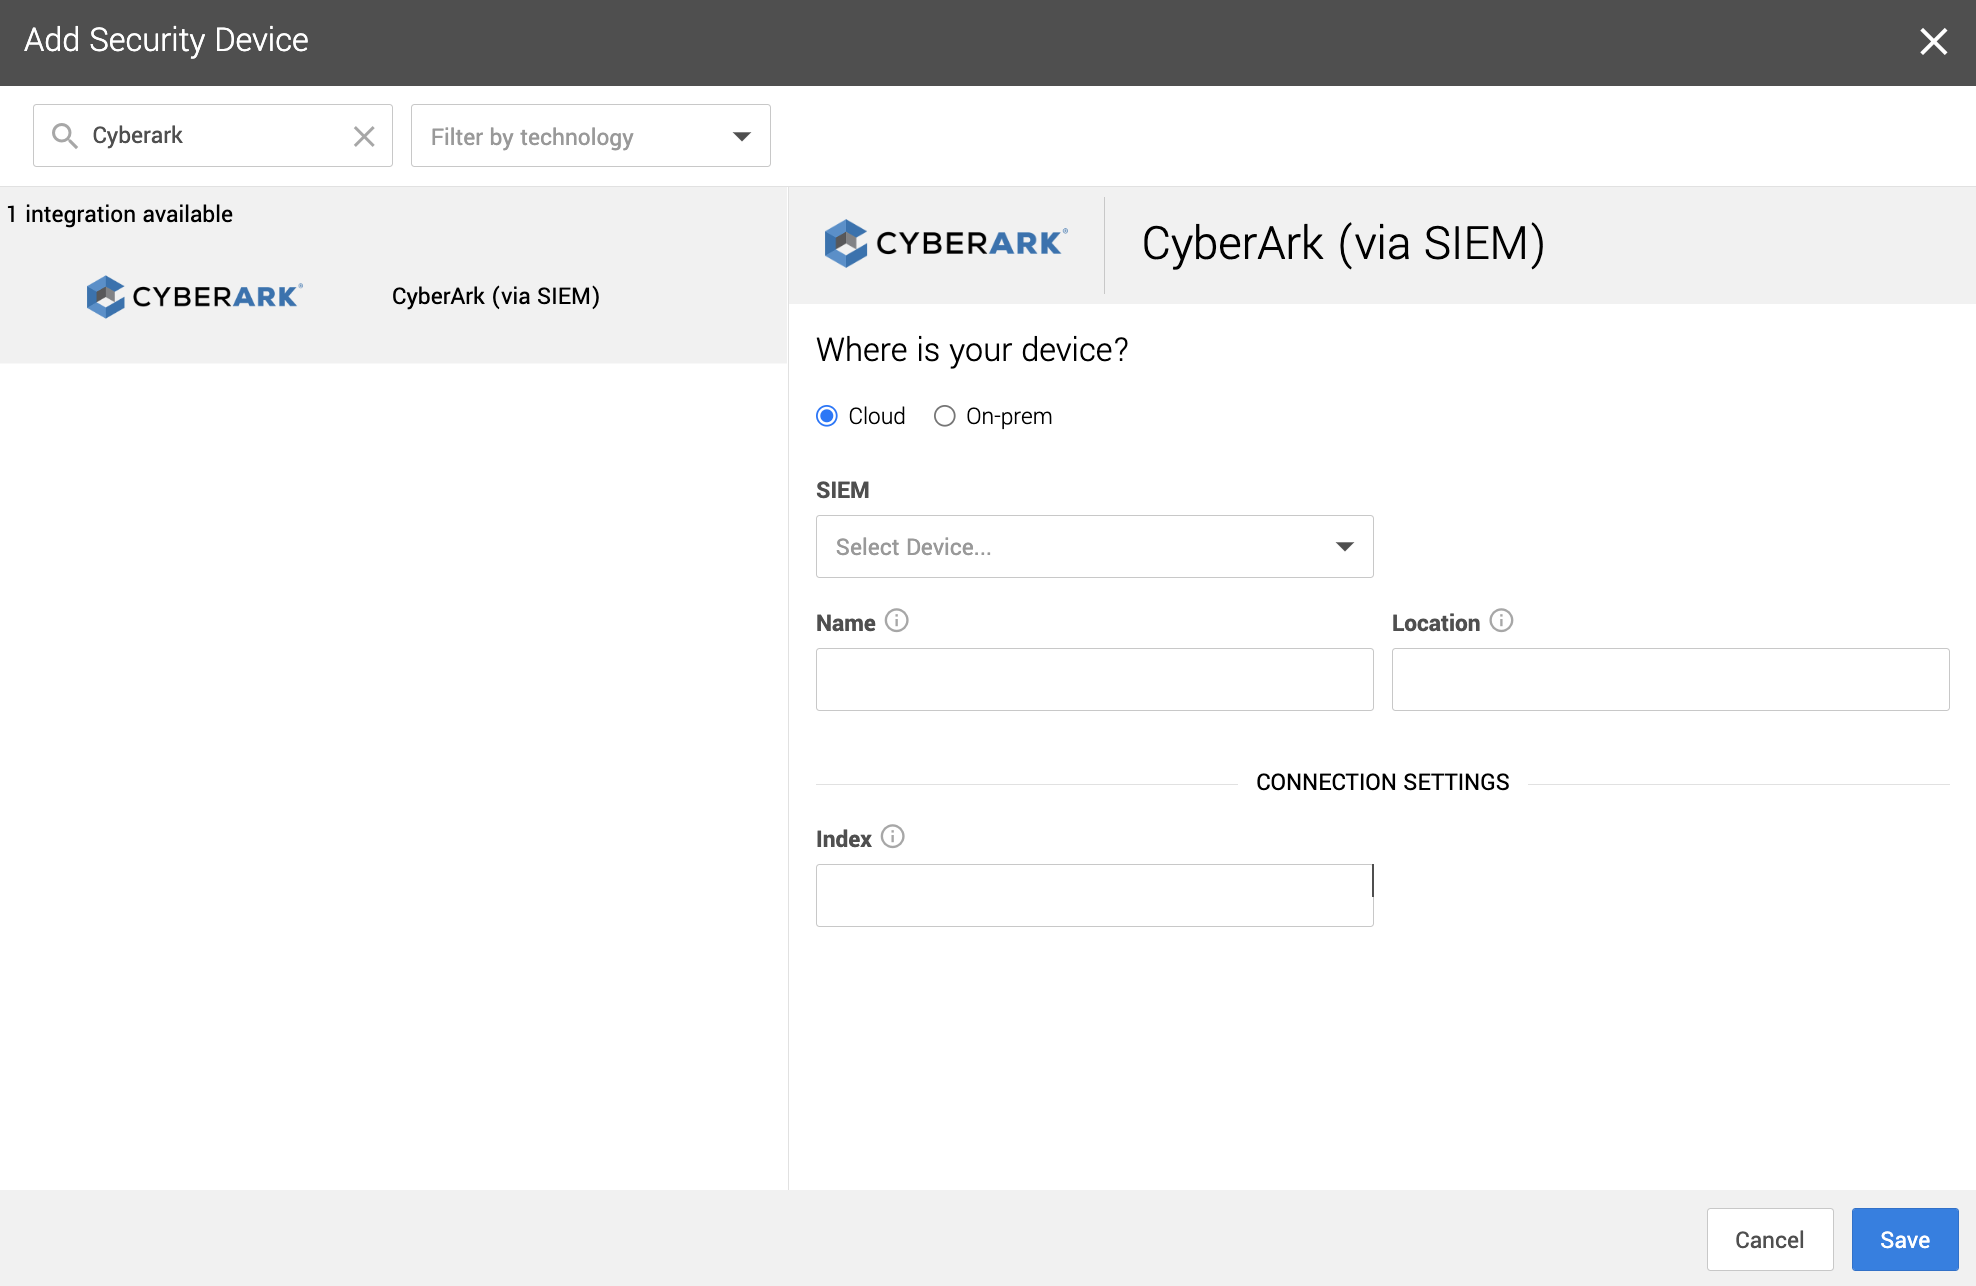Click the info icon next to Index
The width and height of the screenshot is (1976, 1286).
coord(893,837)
